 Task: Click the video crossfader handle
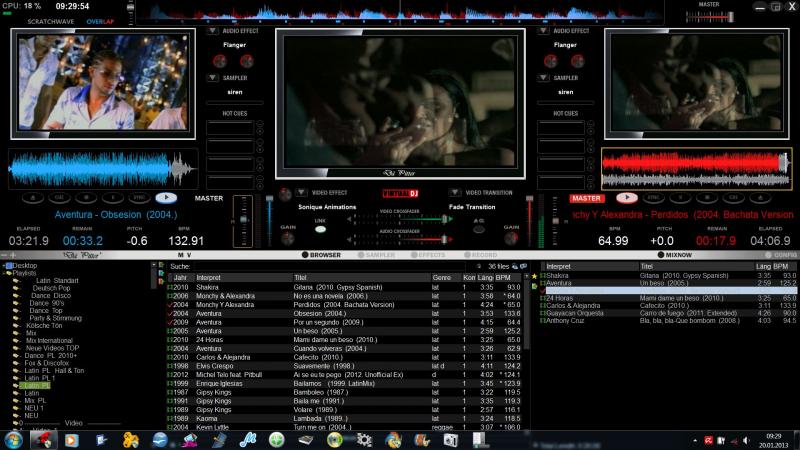click(x=445, y=219)
